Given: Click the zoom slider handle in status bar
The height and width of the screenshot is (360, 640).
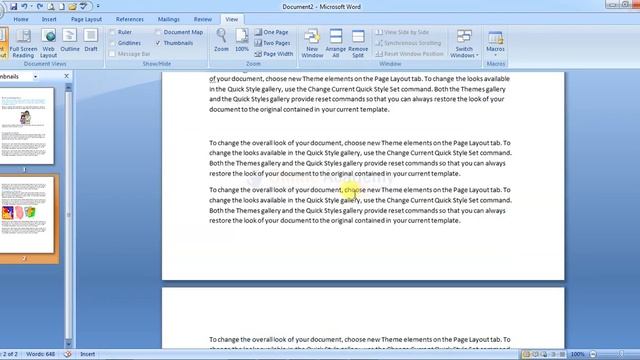Looking at the screenshot, I should point(621,354).
